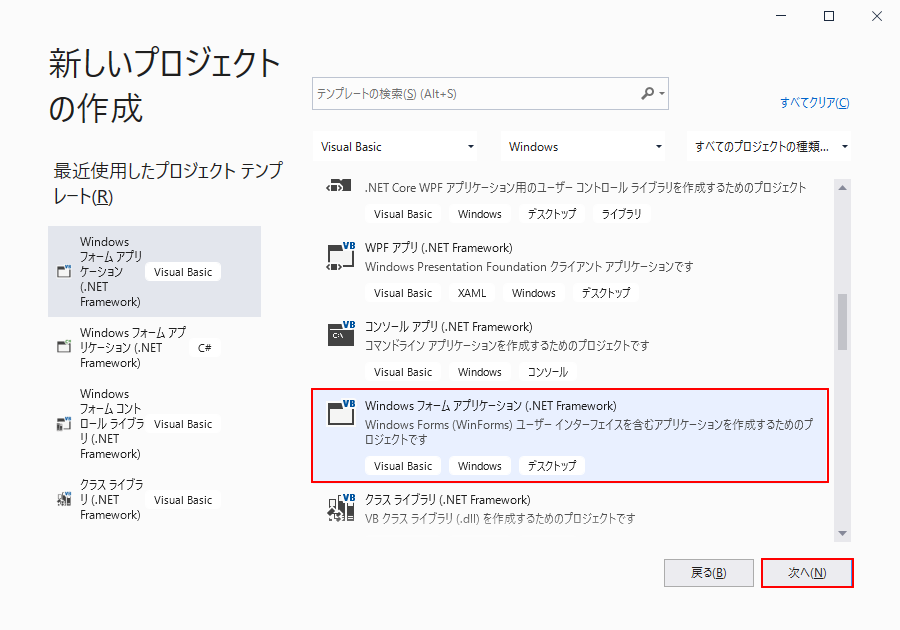Minimize the new project dialog window
The image size is (900, 630).
point(781,16)
